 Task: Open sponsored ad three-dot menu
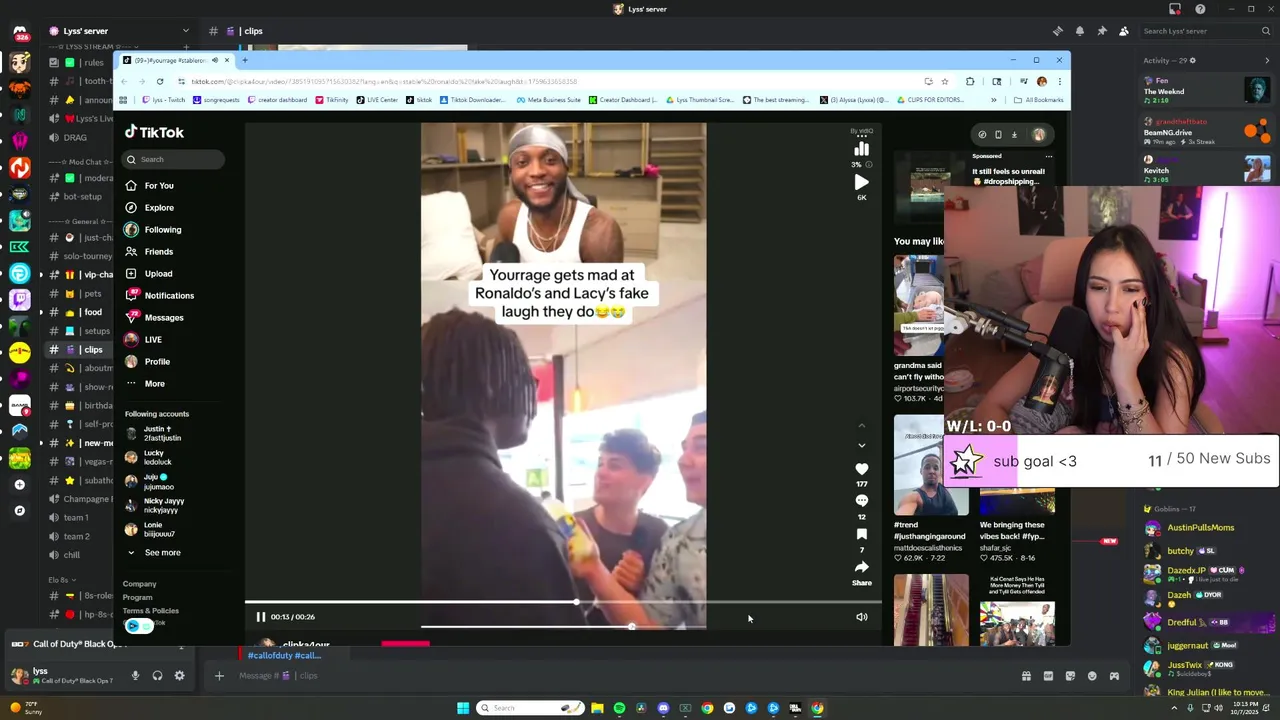(1049, 156)
